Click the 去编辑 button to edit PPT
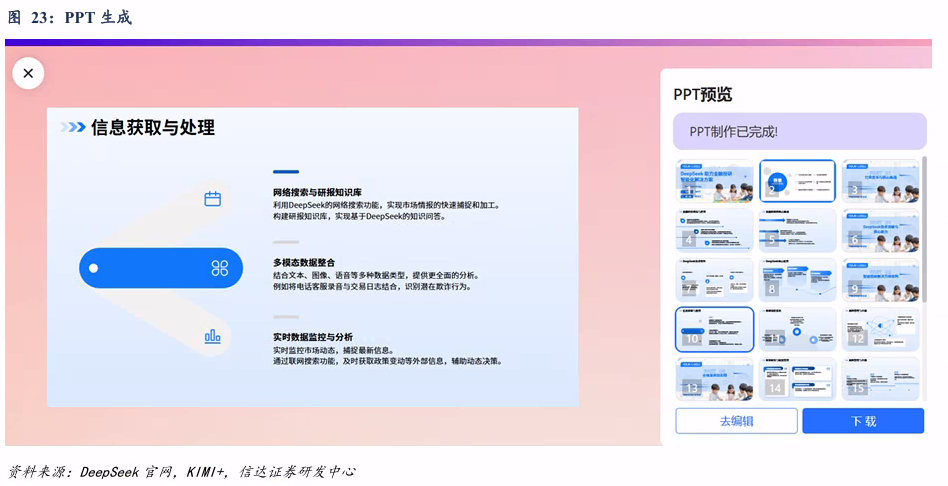This screenshot has height=486, width=948. pos(736,421)
